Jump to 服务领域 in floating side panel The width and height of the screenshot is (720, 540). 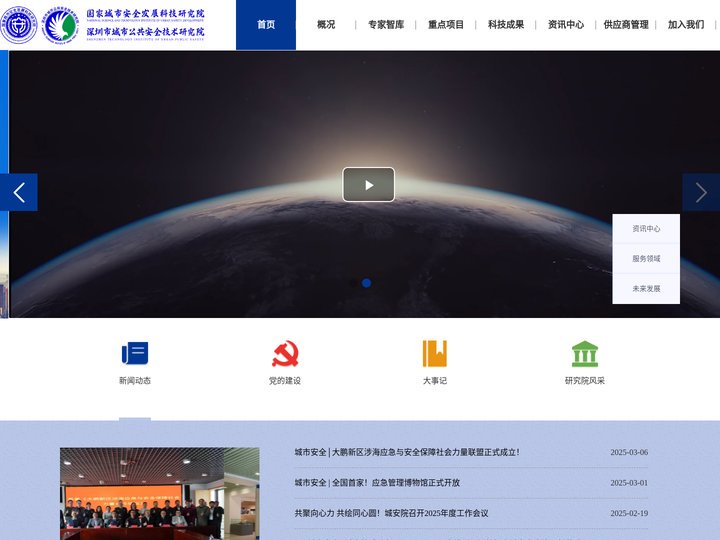click(x=646, y=259)
